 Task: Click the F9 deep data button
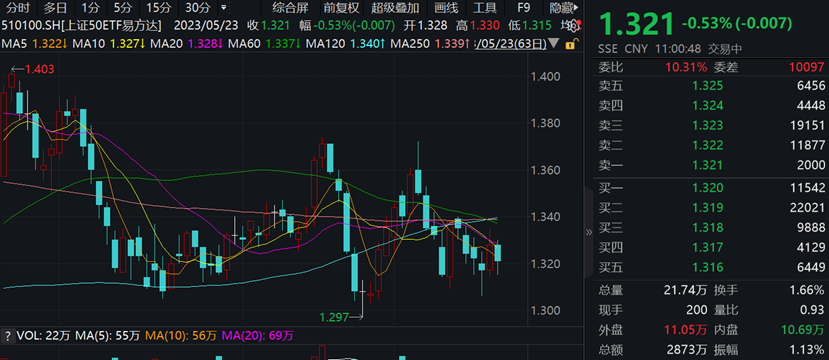click(x=523, y=8)
